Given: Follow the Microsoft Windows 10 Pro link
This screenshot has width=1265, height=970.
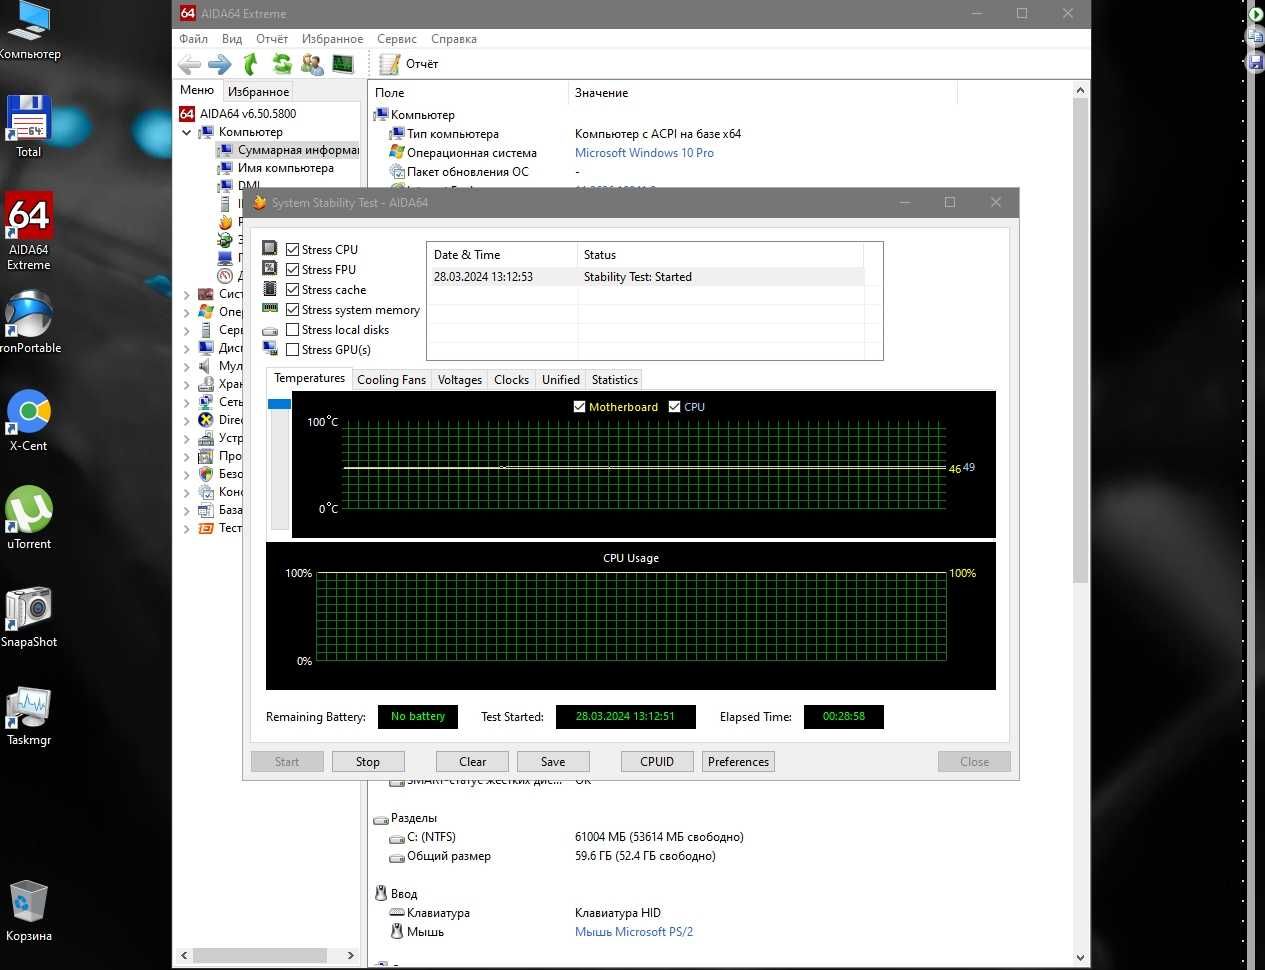Looking at the screenshot, I should click(x=644, y=153).
